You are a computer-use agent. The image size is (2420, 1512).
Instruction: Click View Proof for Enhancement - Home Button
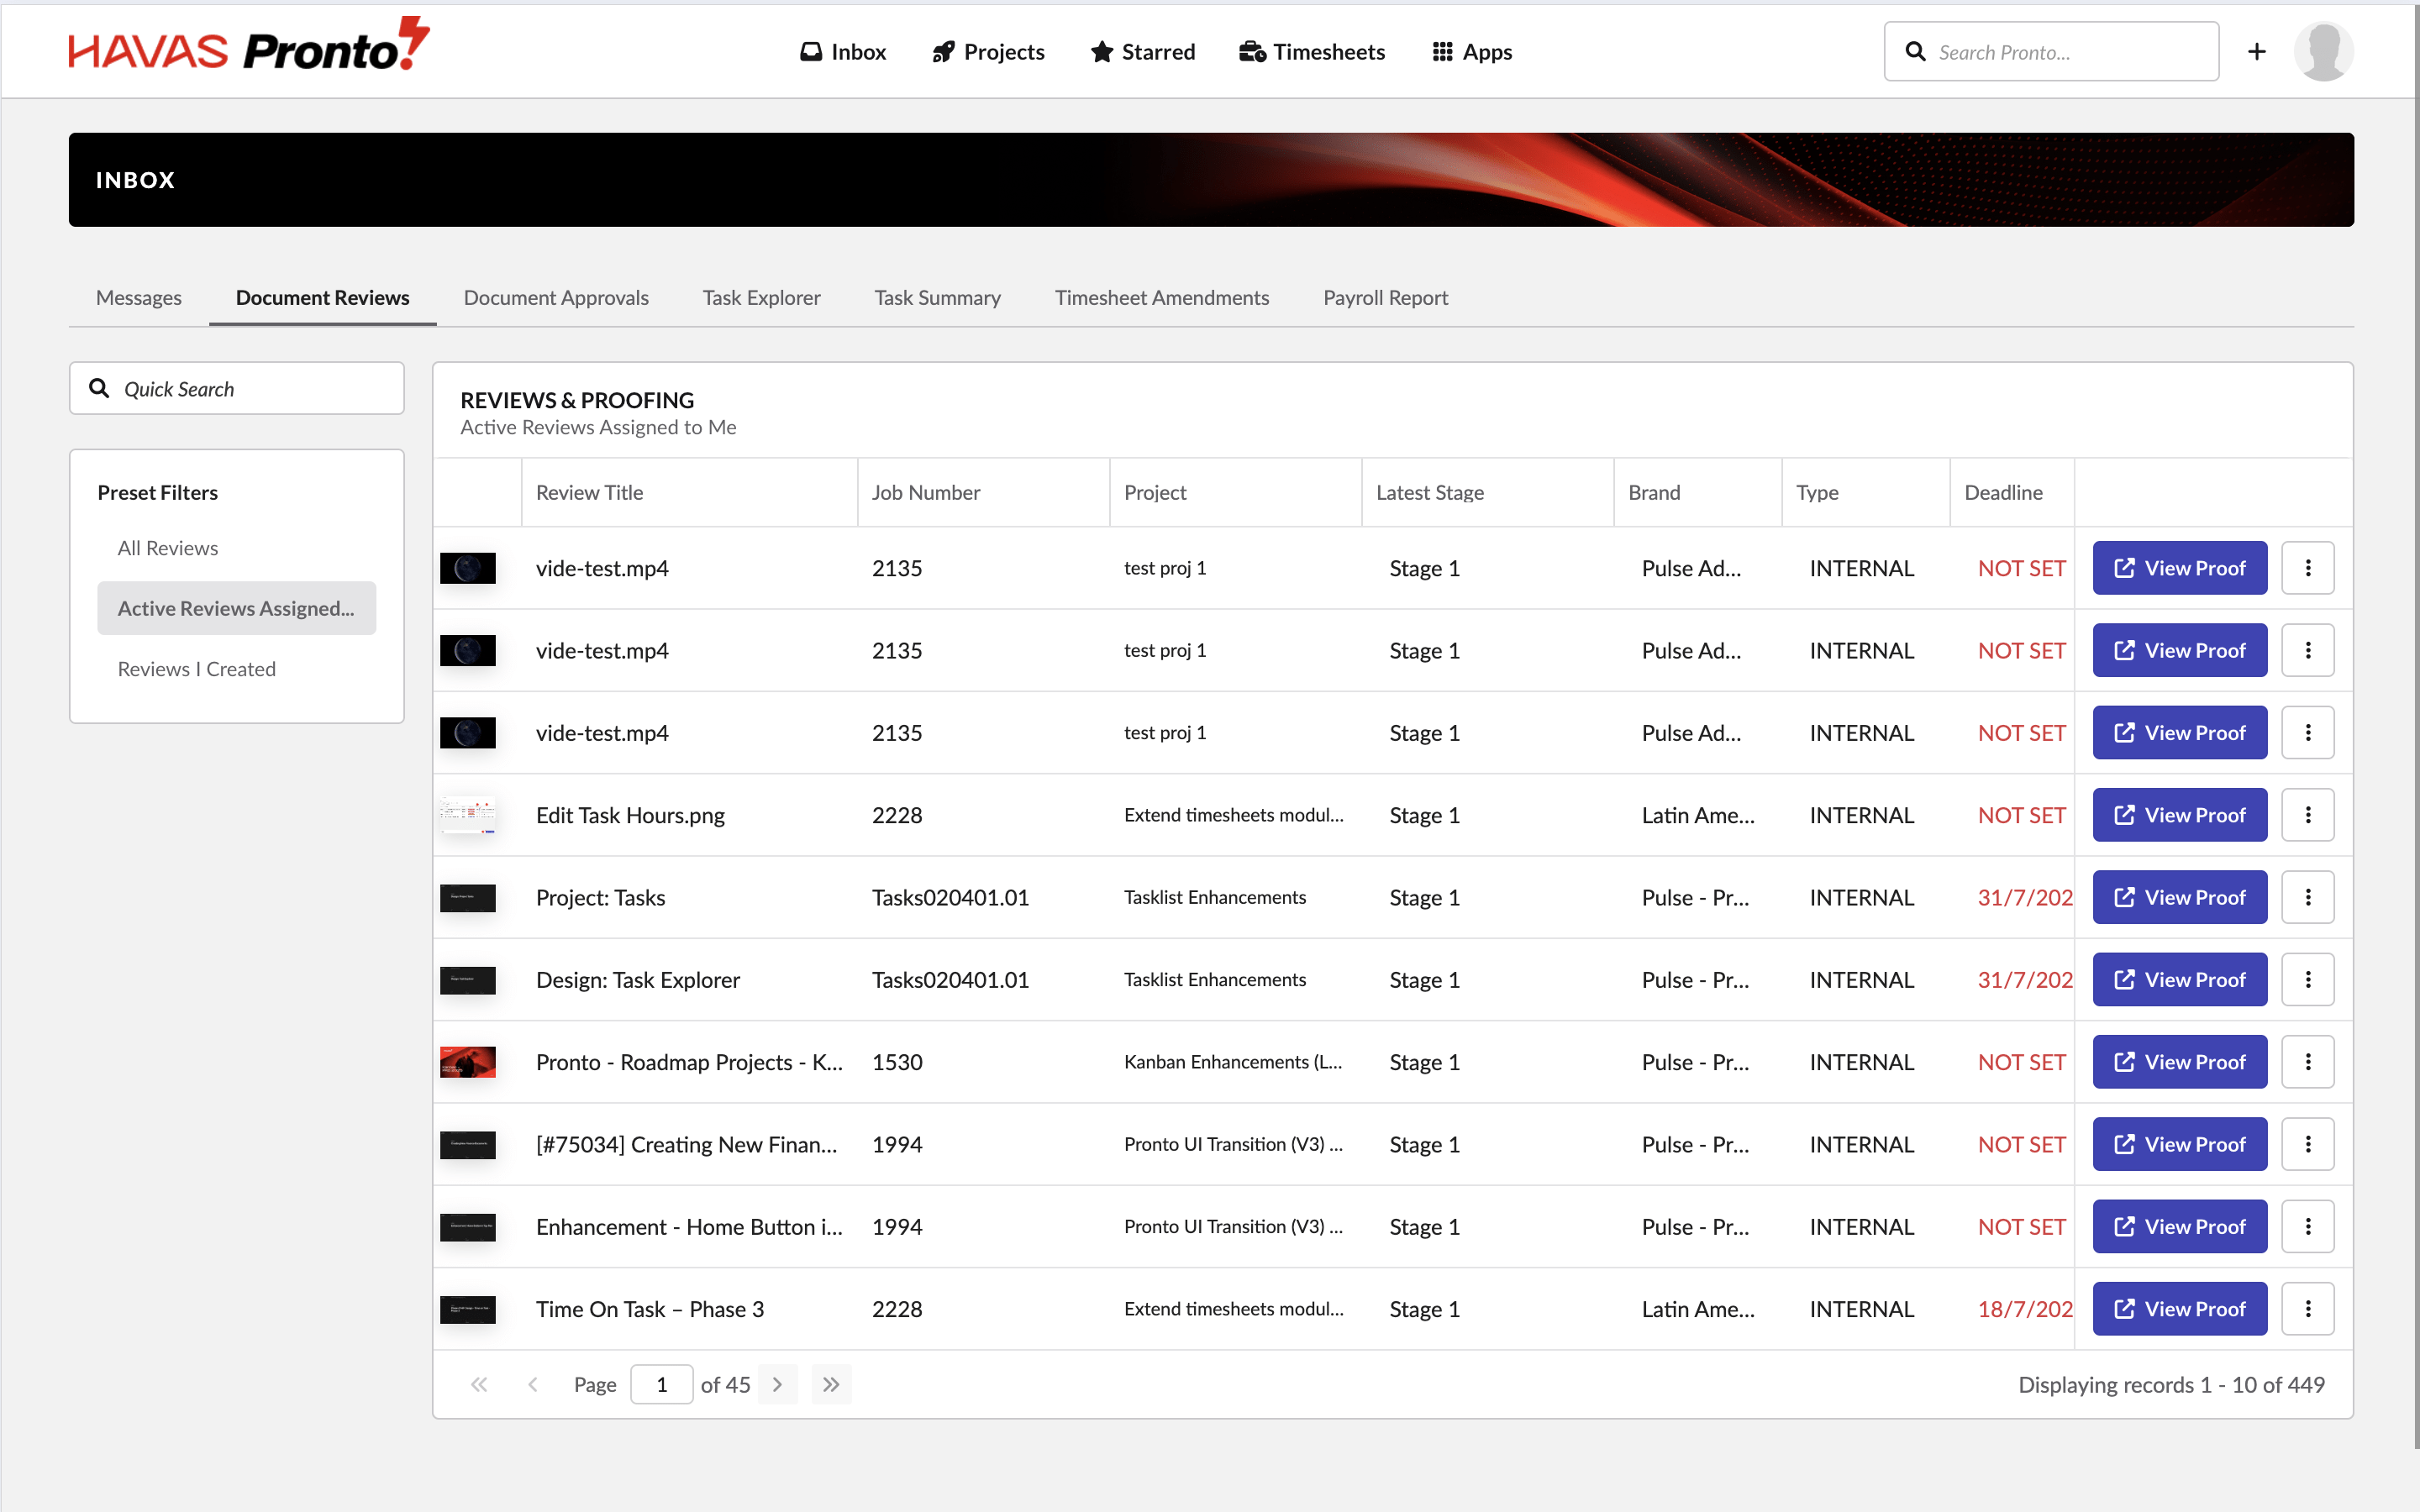[x=2179, y=1226]
